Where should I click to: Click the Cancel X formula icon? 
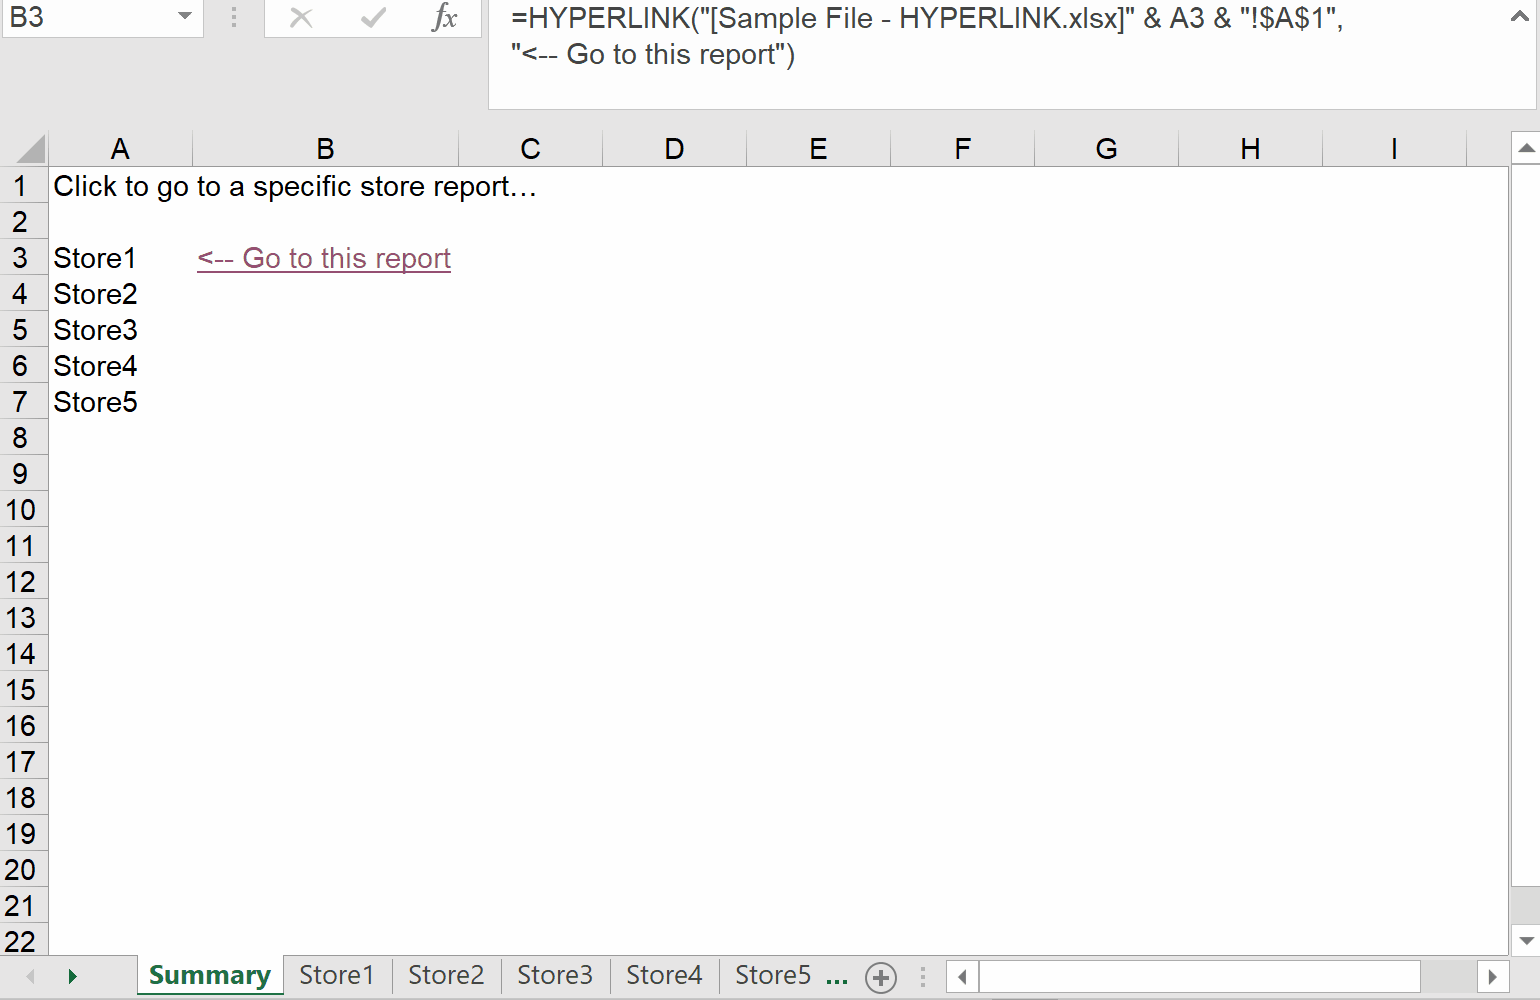point(301,18)
